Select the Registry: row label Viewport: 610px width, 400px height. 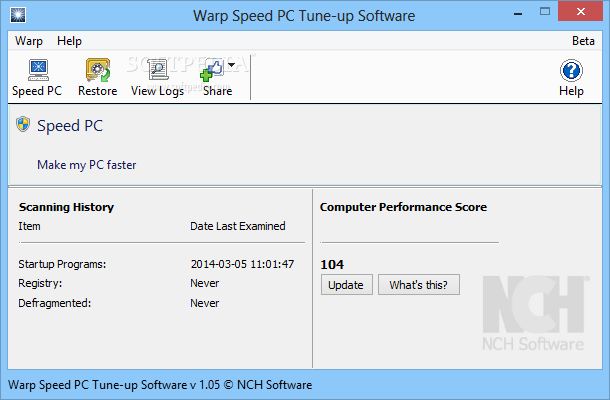pos(40,283)
